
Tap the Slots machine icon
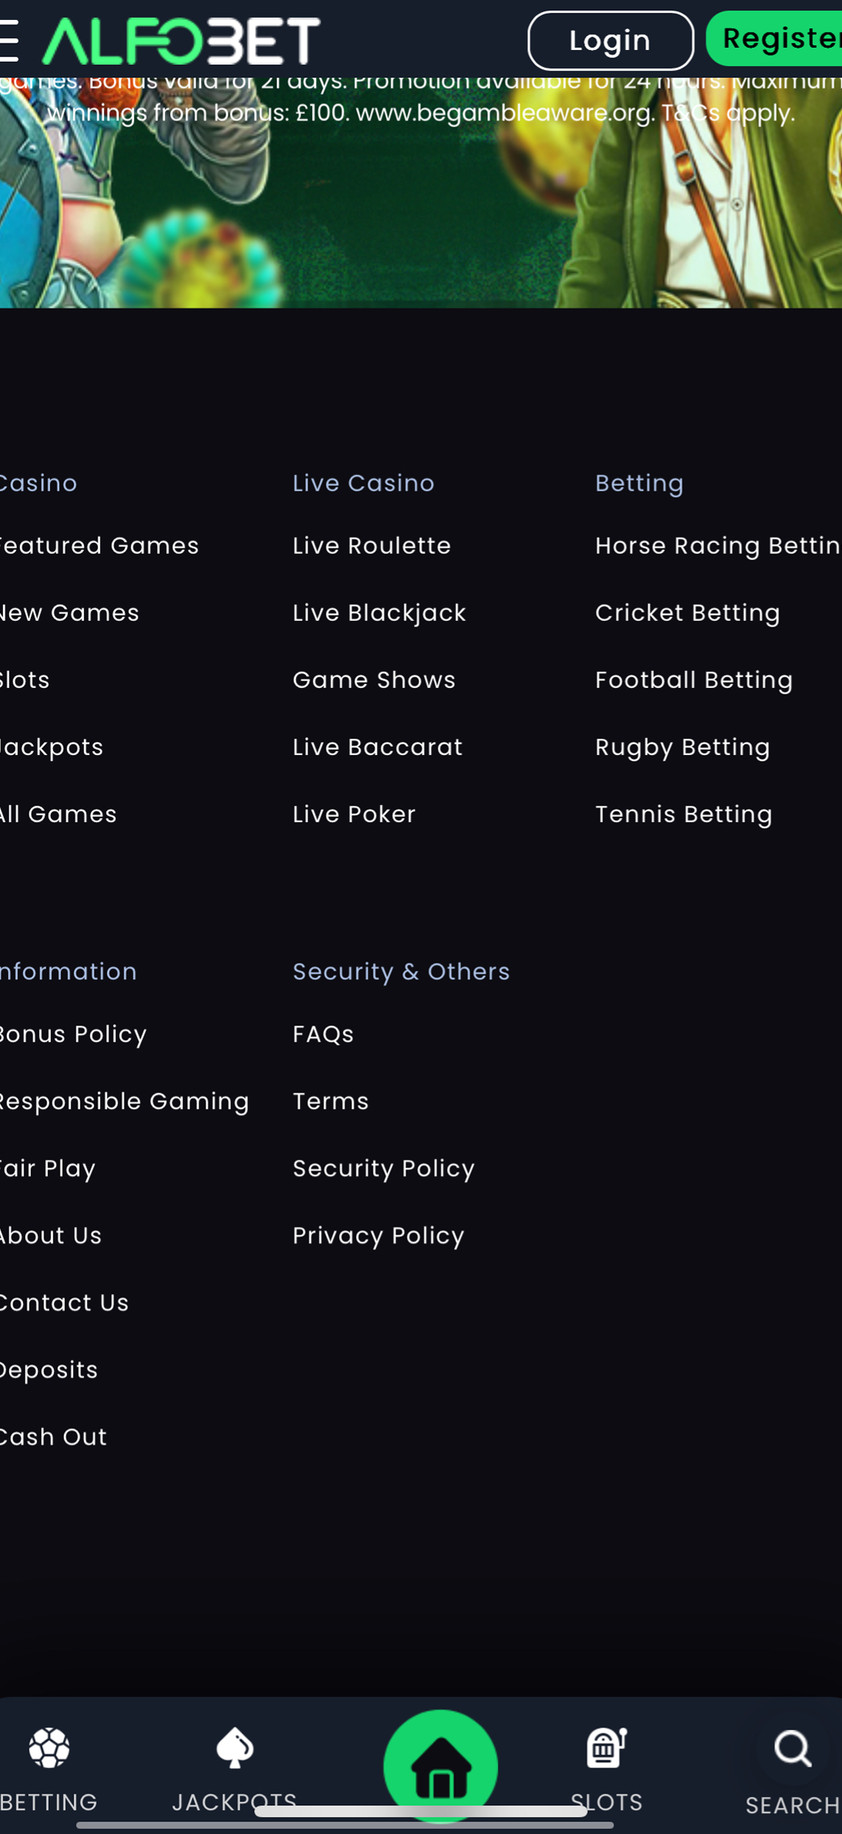(606, 1748)
